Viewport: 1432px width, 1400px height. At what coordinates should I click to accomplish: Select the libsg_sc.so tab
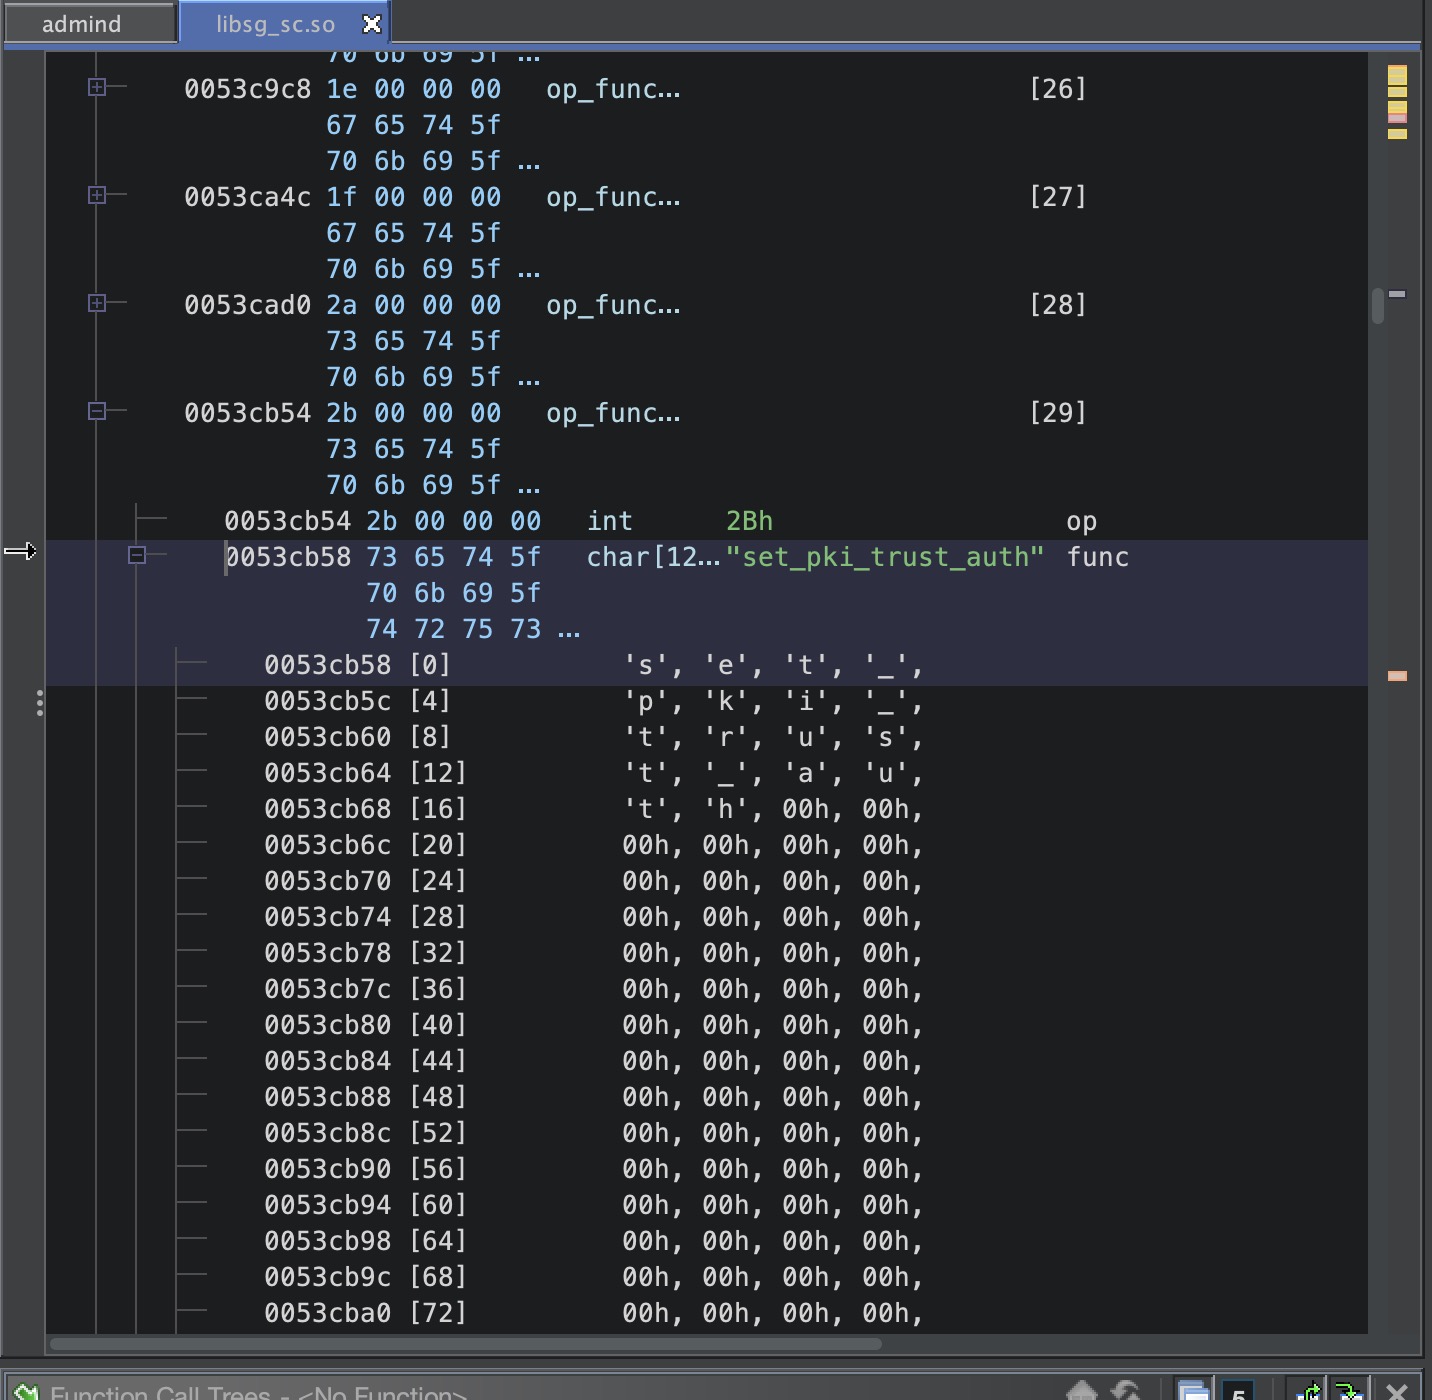click(275, 24)
